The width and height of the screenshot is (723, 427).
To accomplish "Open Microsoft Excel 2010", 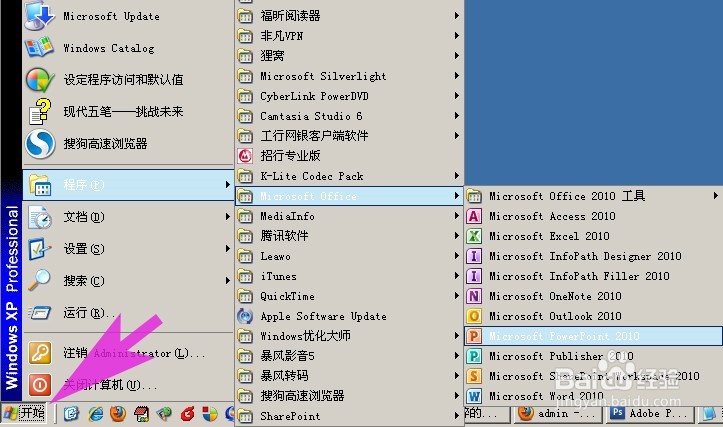I will (593, 236).
